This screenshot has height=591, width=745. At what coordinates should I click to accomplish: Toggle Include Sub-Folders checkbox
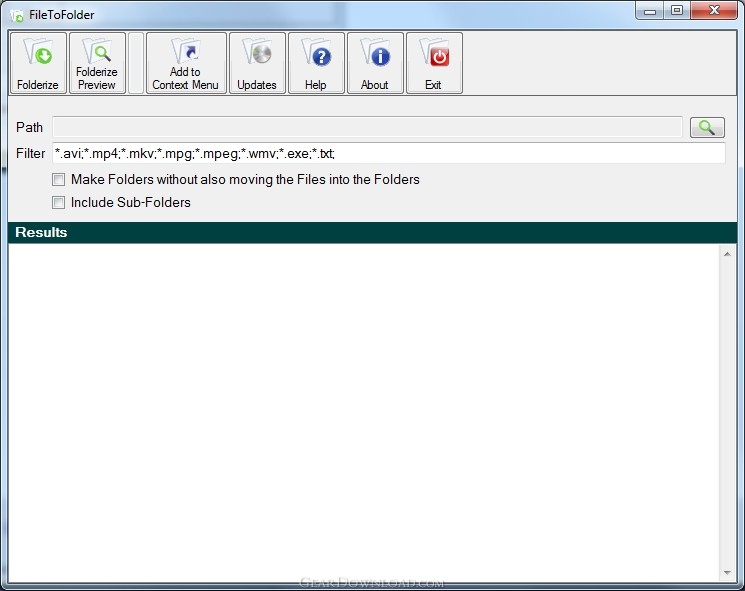click(x=58, y=202)
